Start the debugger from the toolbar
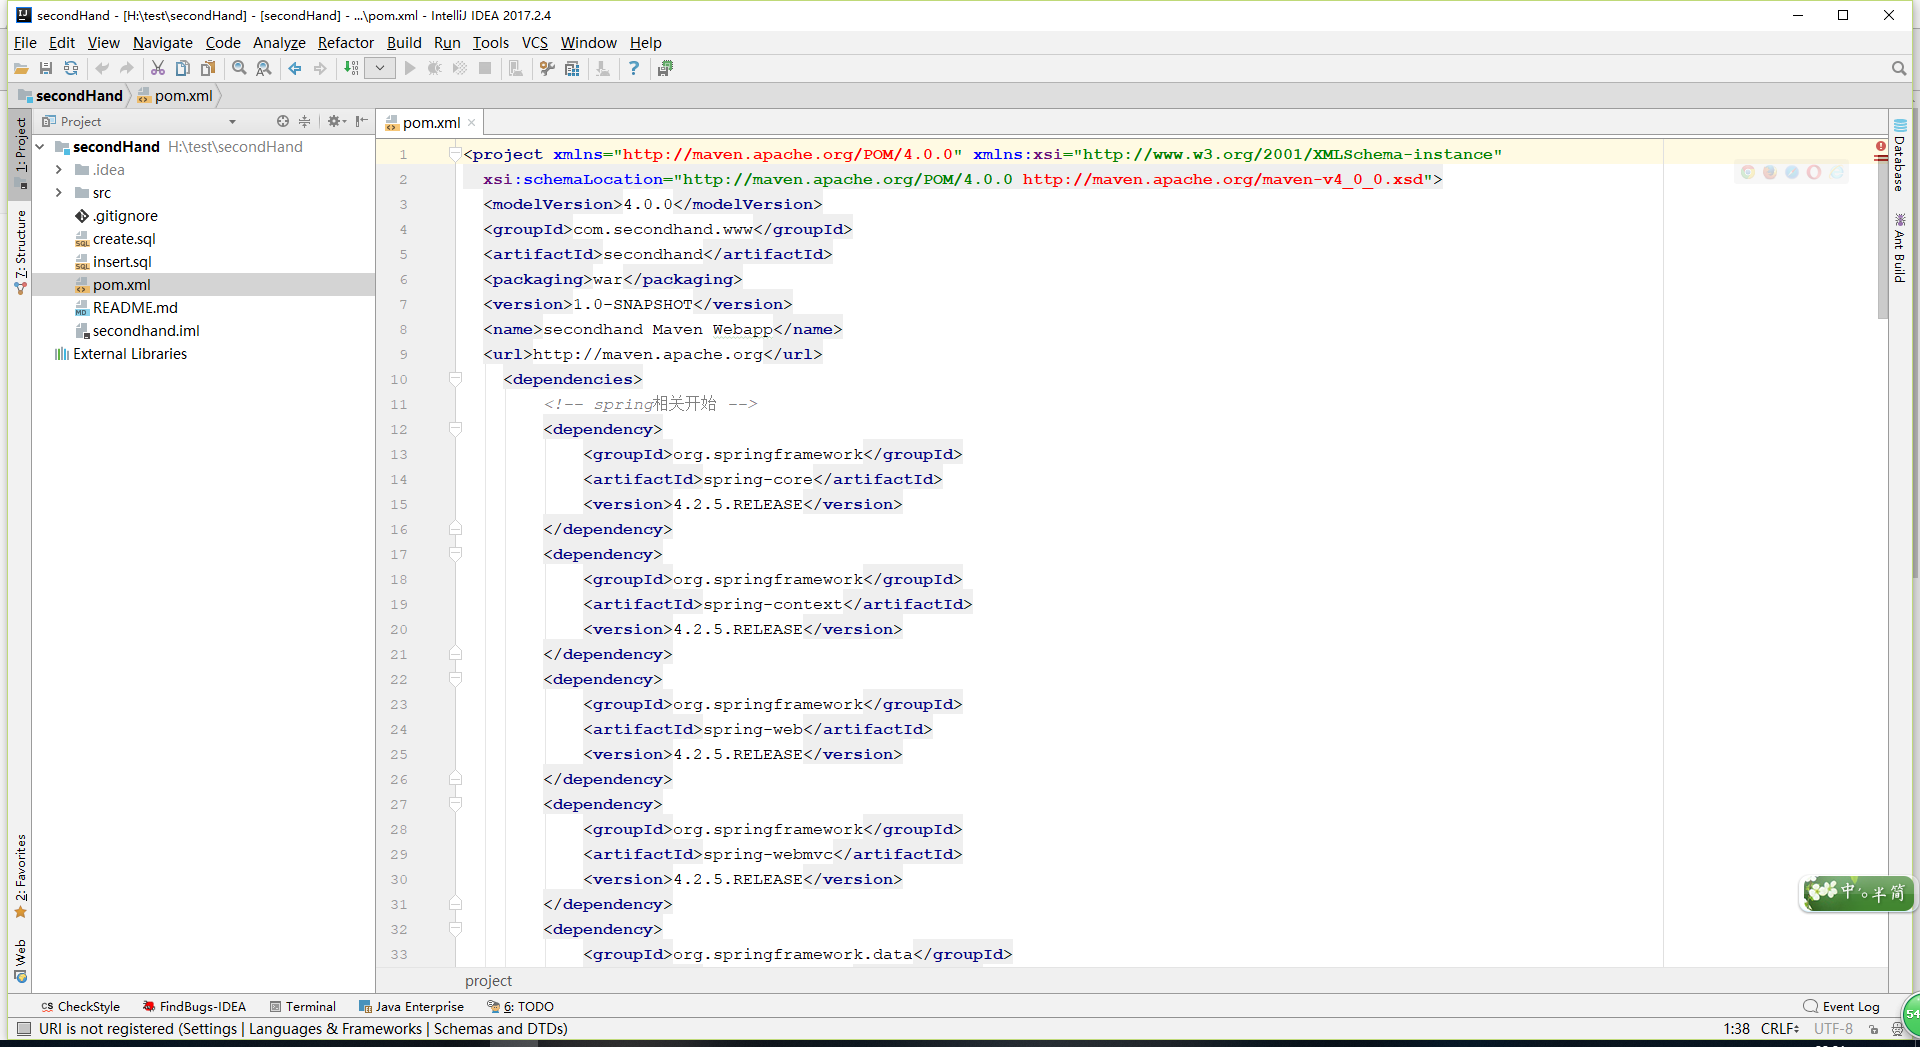The width and height of the screenshot is (1920, 1047). pos(434,68)
